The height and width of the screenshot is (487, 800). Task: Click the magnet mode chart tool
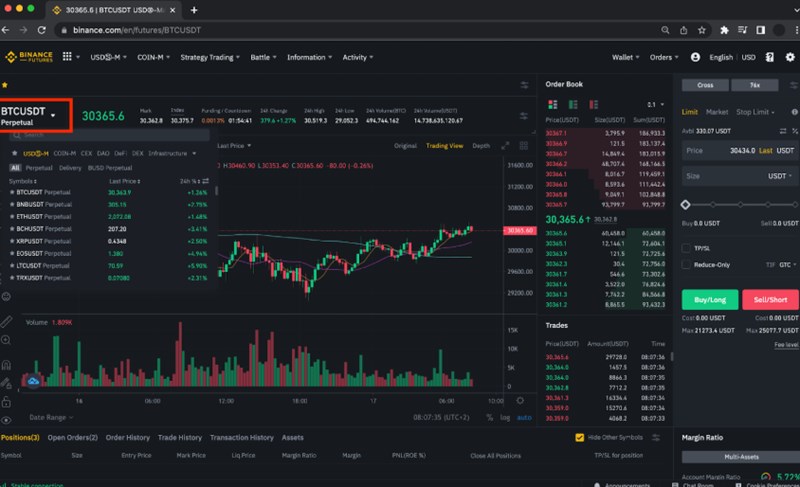(x=8, y=366)
